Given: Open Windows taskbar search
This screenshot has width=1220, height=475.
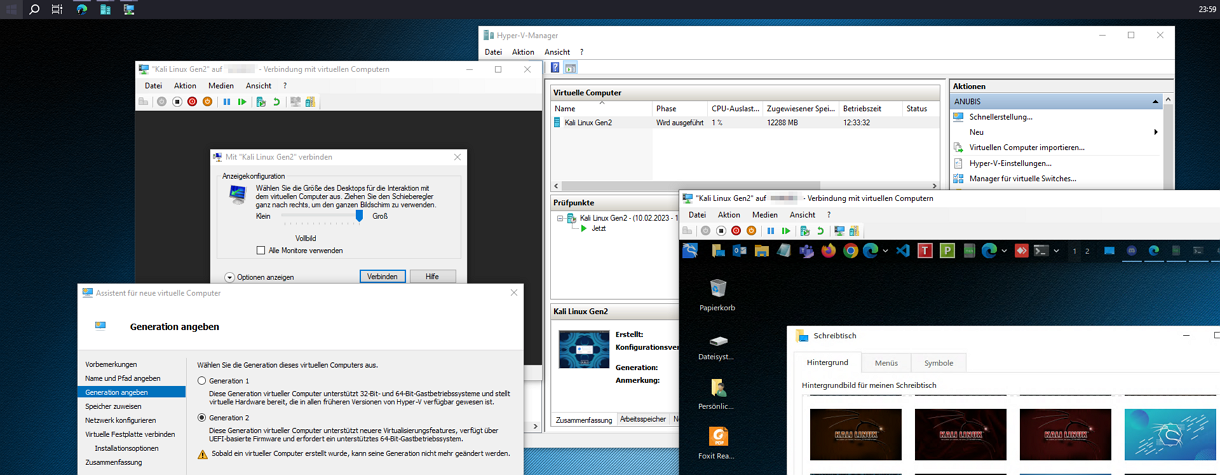Looking at the screenshot, I should [34, 9].
